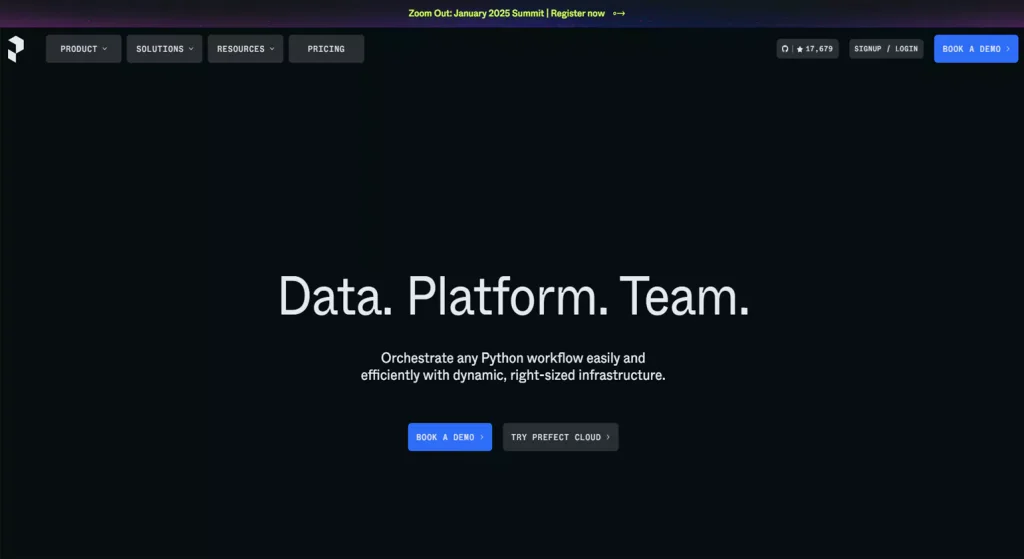Screen dimensions: 1024x559
Task: Expand the Resources dropdown chevron
Action: click(x=272, y=49)
